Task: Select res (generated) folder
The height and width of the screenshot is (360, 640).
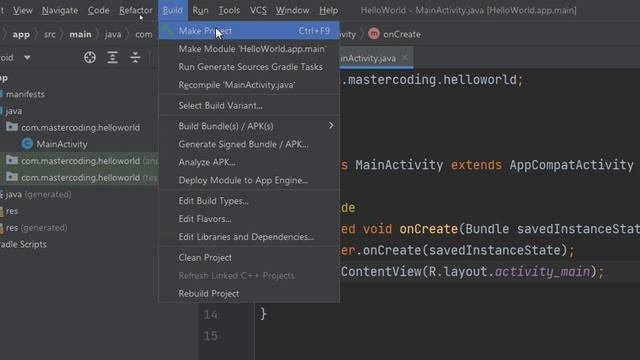Action: (36, 228)
